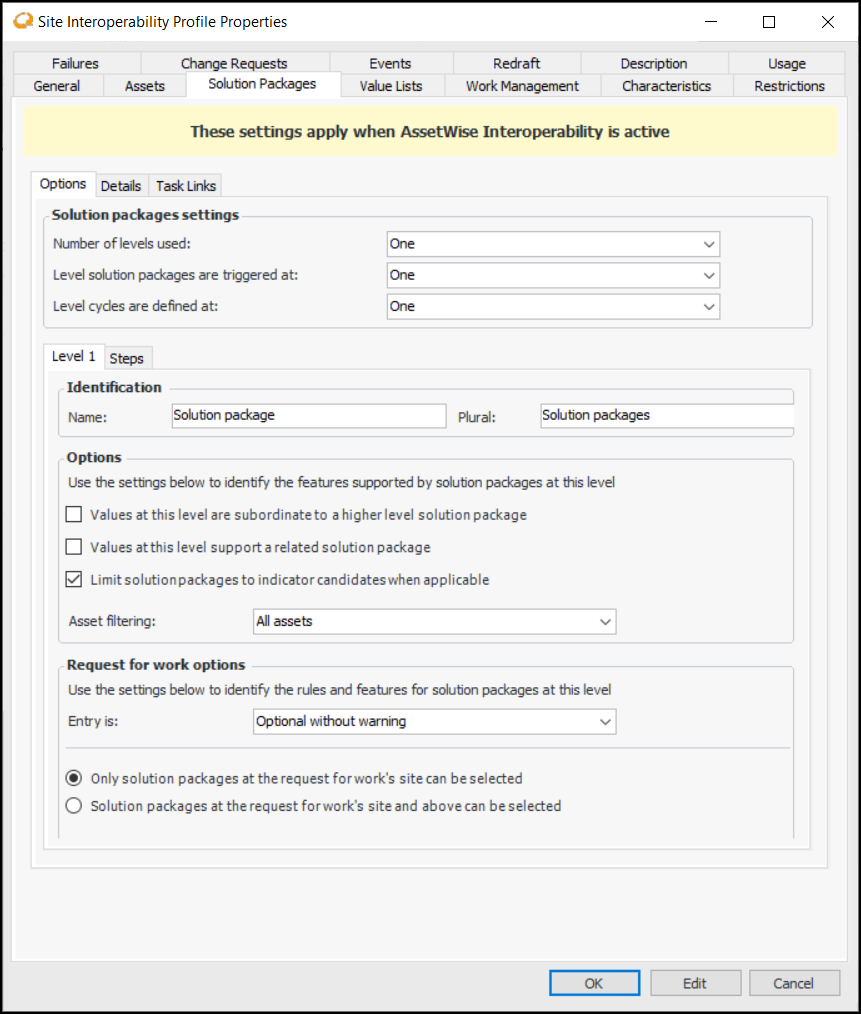Switch to the Details sub-tab
861x1014 pixels.
point(121,186)
